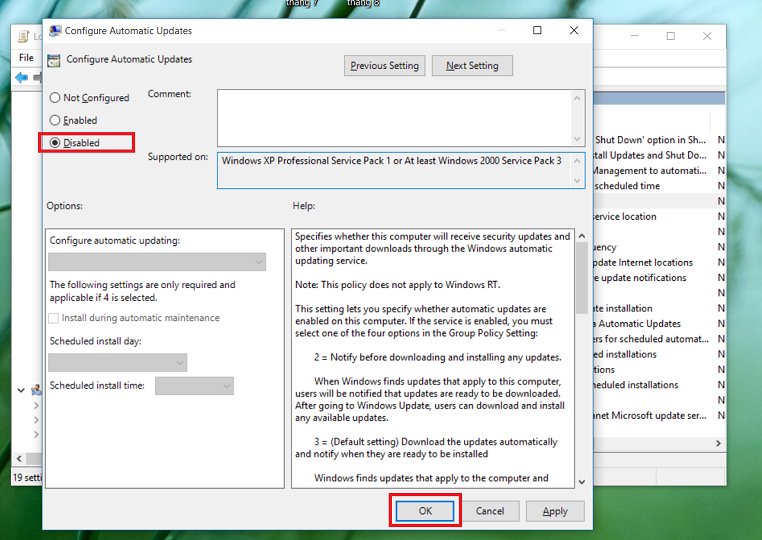Screen dimensions: 762x540
Task: Click the Configure Automatic Updates setting icon
Action: (53, 60)
